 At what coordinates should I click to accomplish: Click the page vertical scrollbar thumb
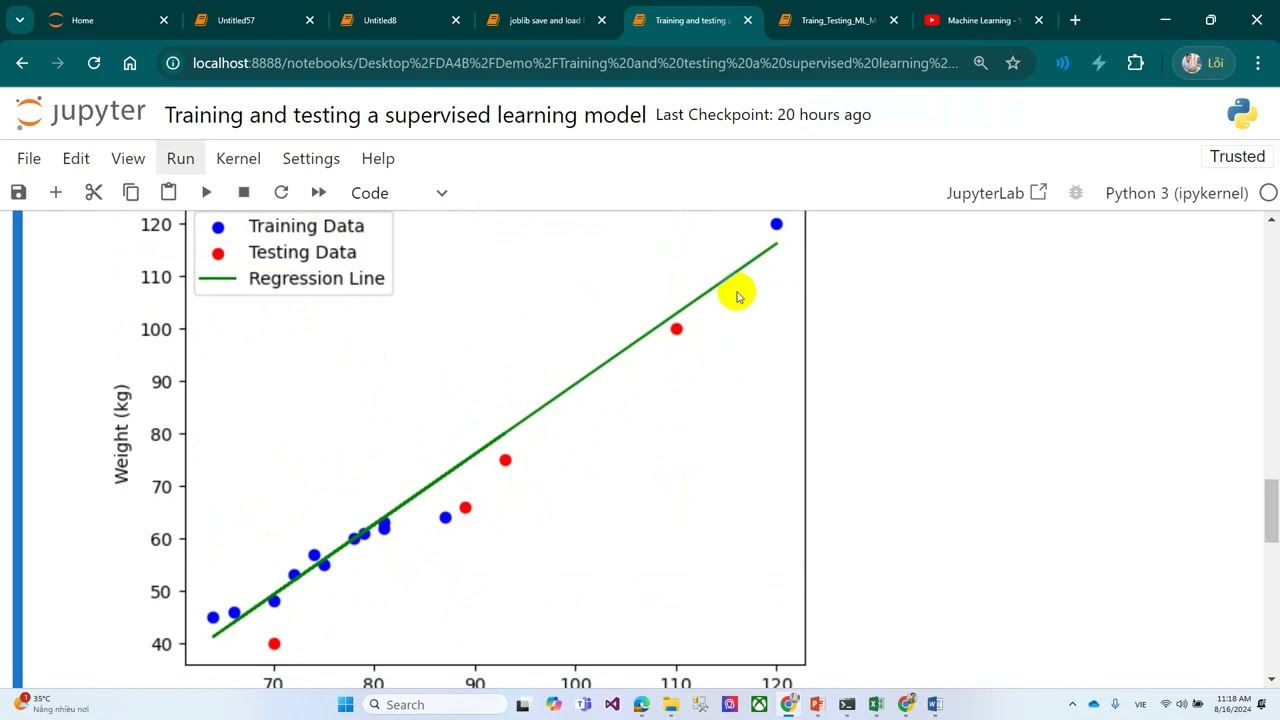[x=1271, y=511]
